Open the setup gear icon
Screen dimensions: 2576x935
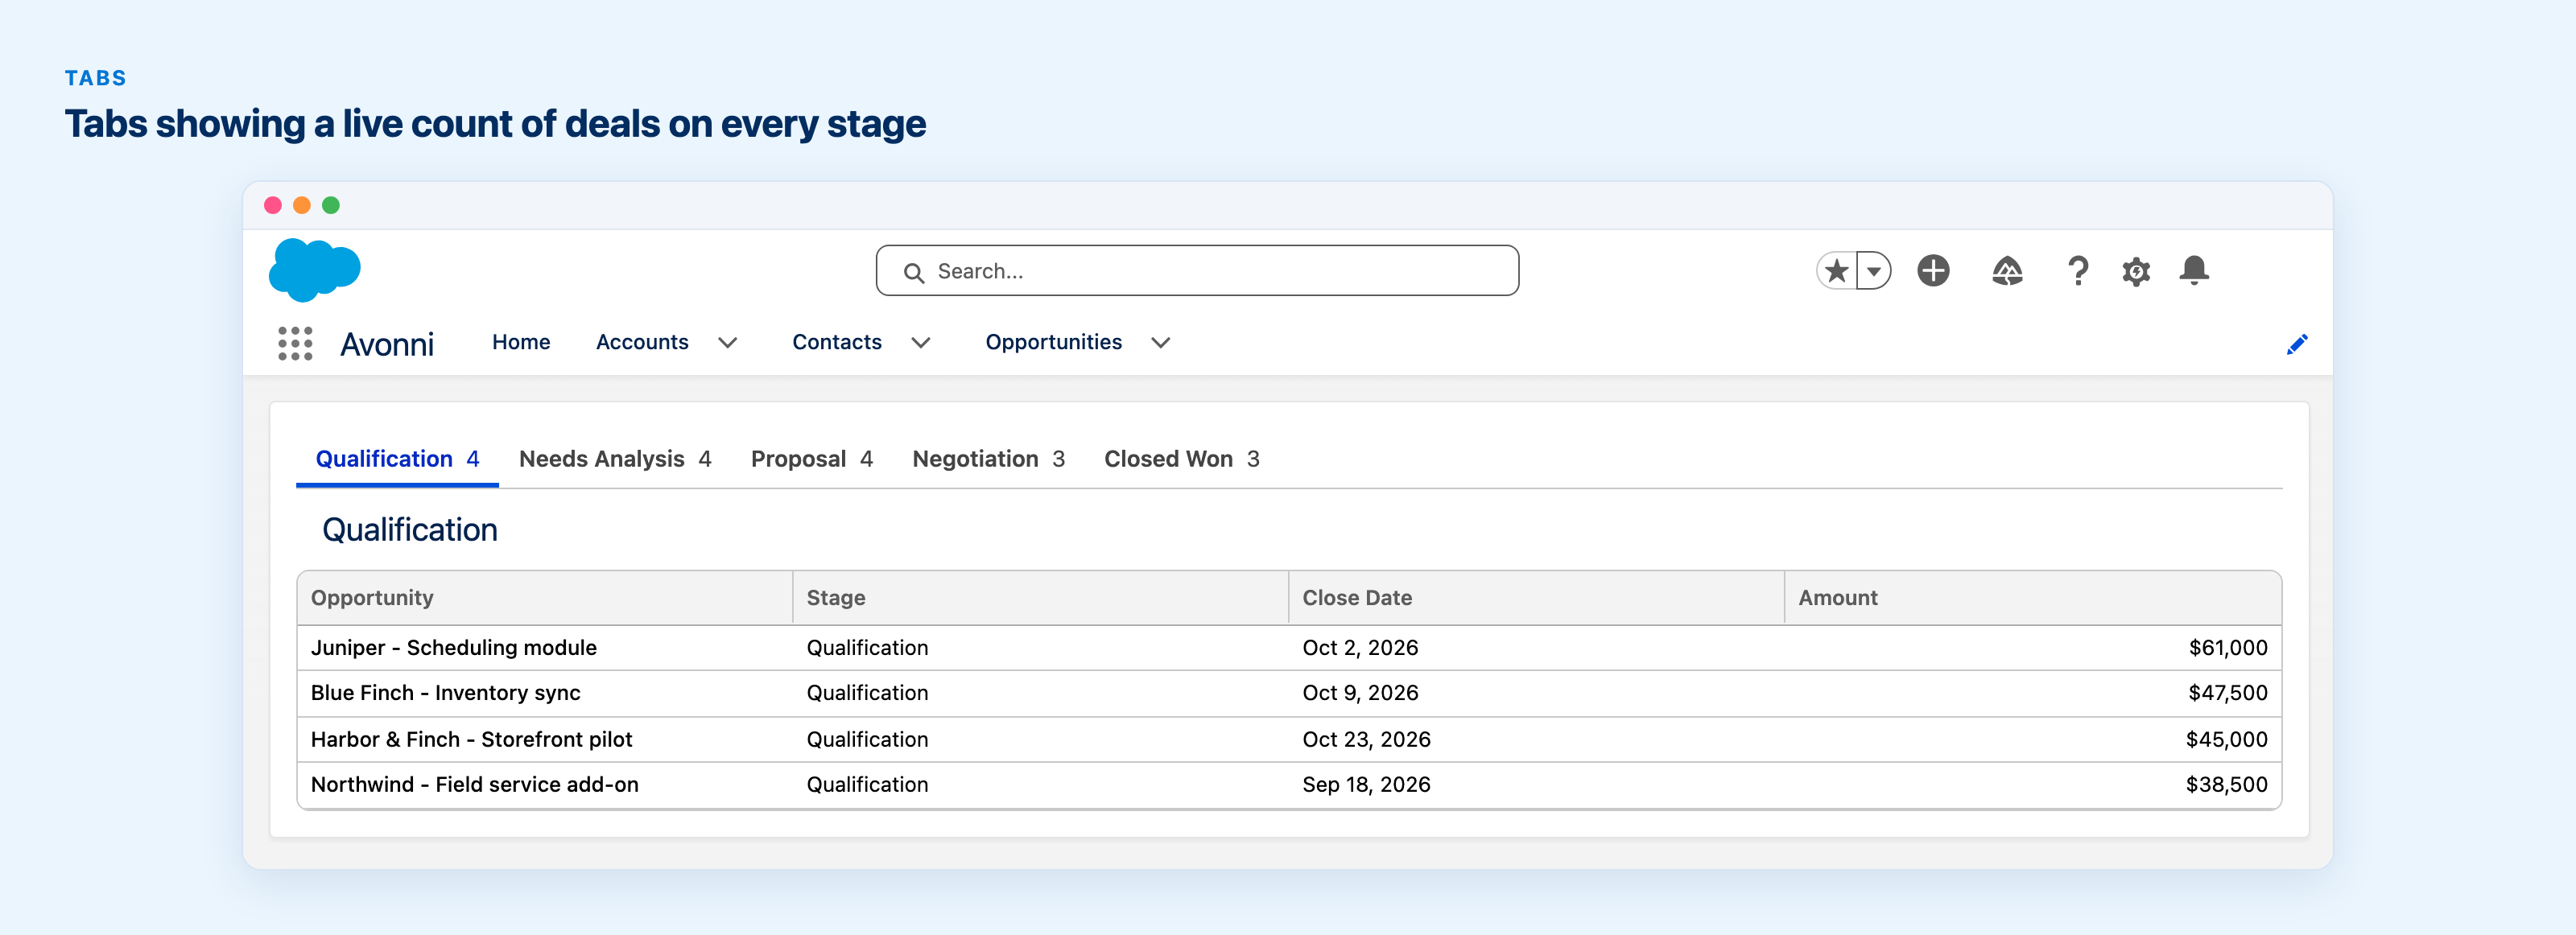[2136, 271]
